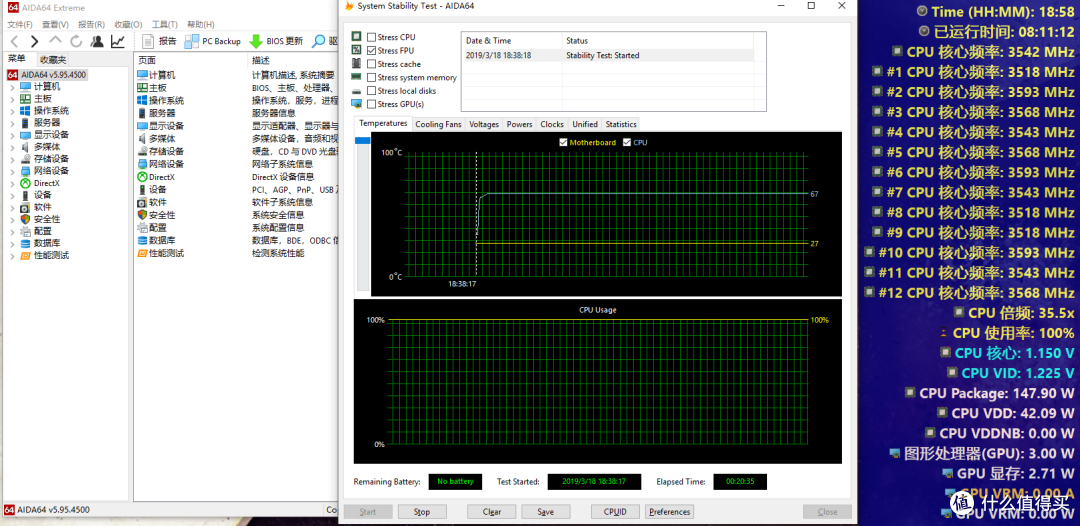
Task: Open the 主板 icon in the page list
Action: click(143, 87)
